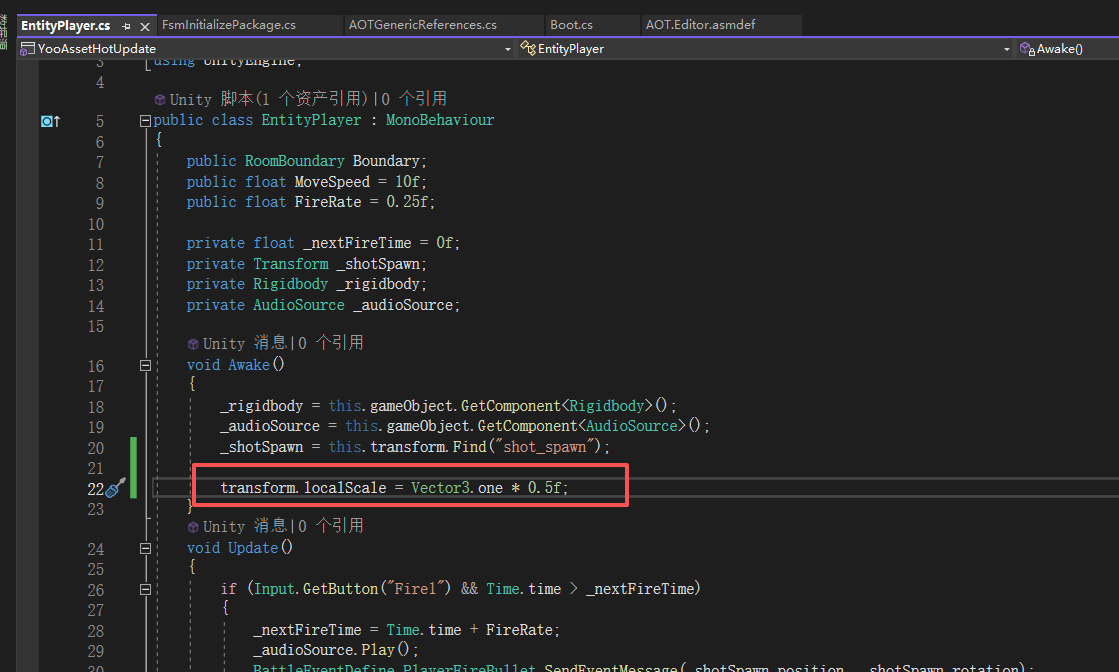Click the _nextFireTime declaration on line 11
The image size is (1119, 672).
357,243
